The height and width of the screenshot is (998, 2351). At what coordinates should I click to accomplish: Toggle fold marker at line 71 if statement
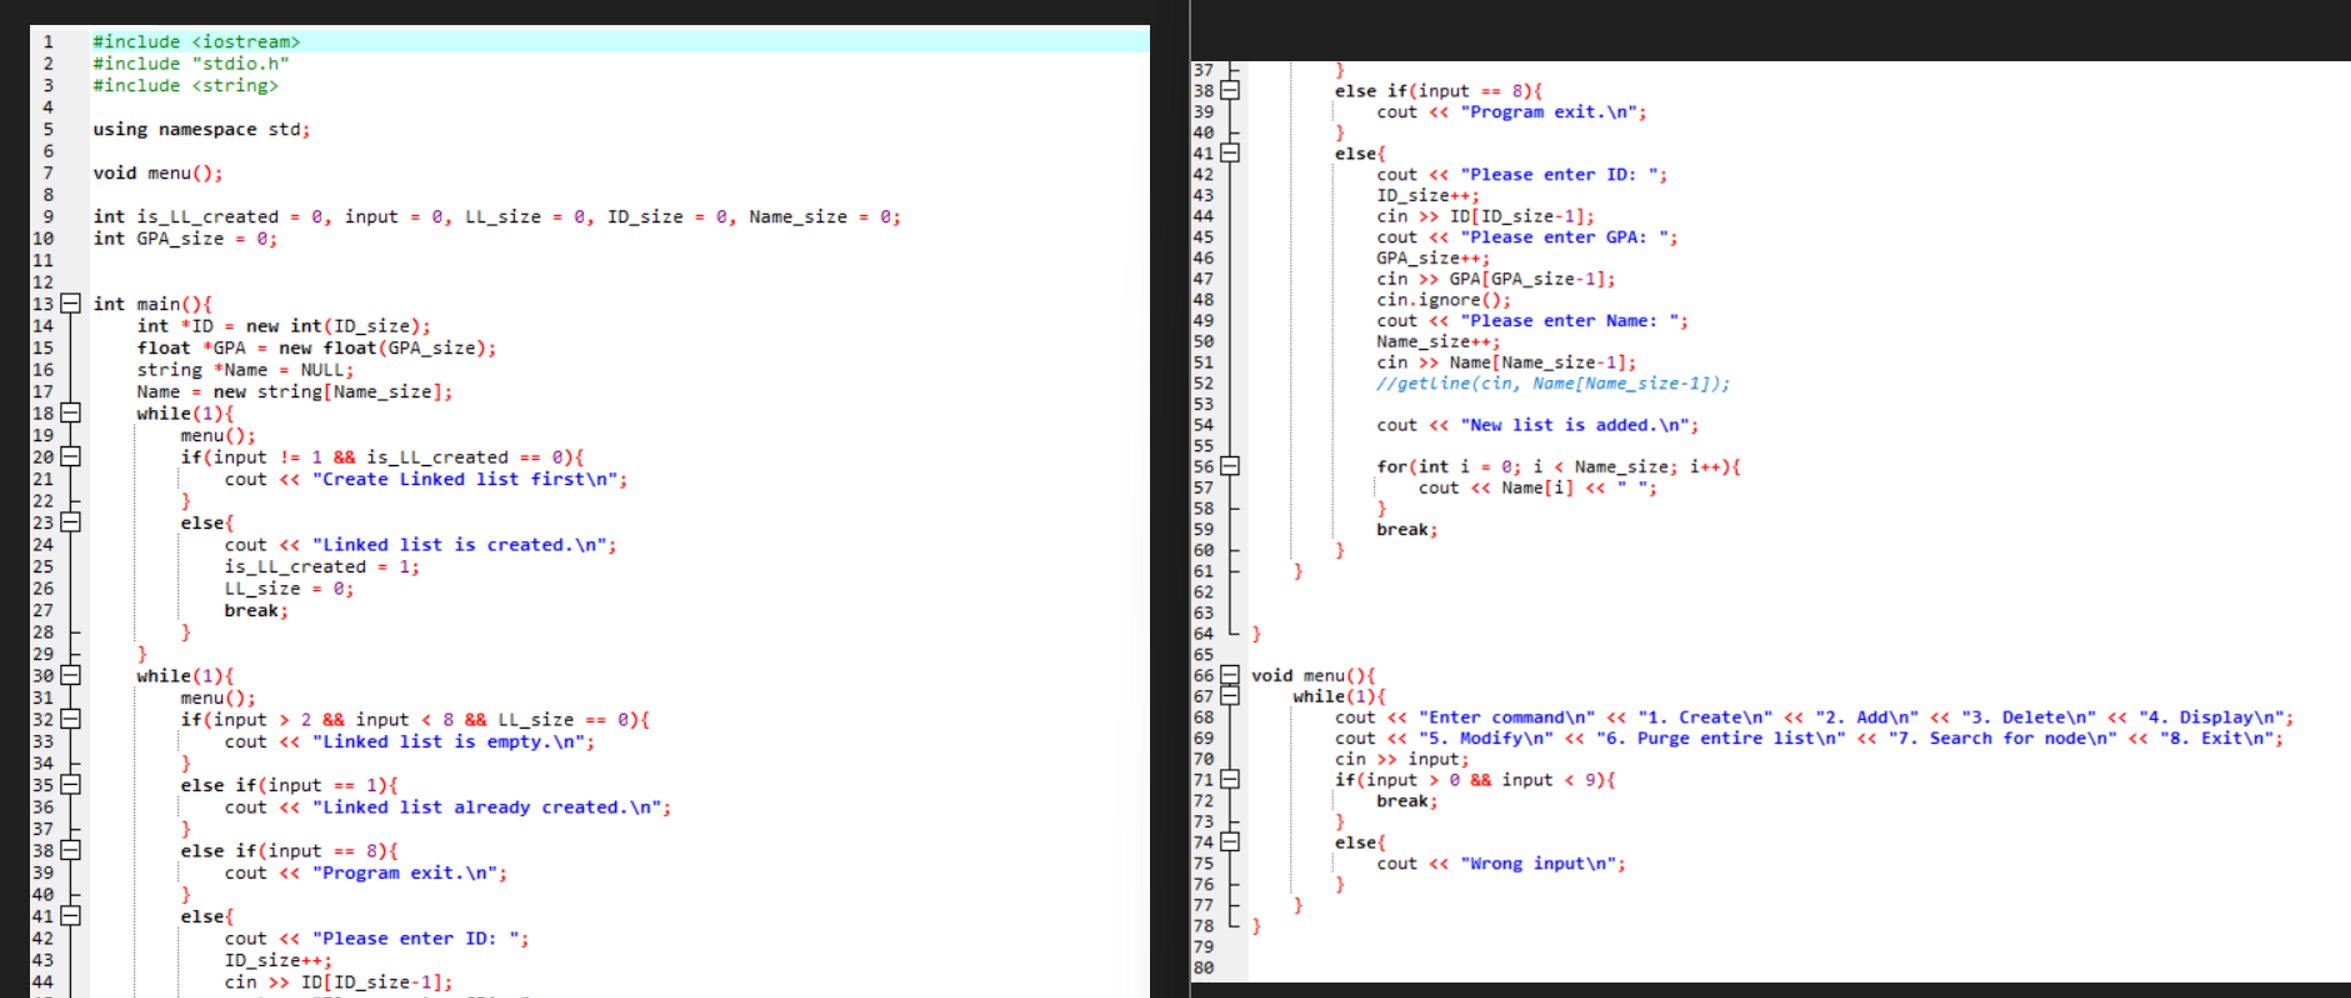[1230, 779]
